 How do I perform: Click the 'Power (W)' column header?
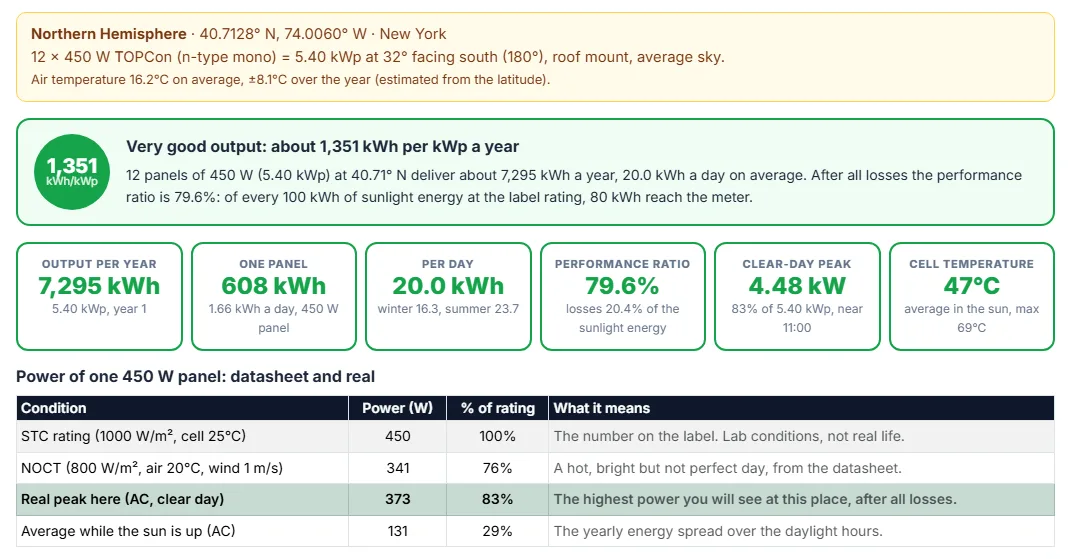click(x=398, y=408)
